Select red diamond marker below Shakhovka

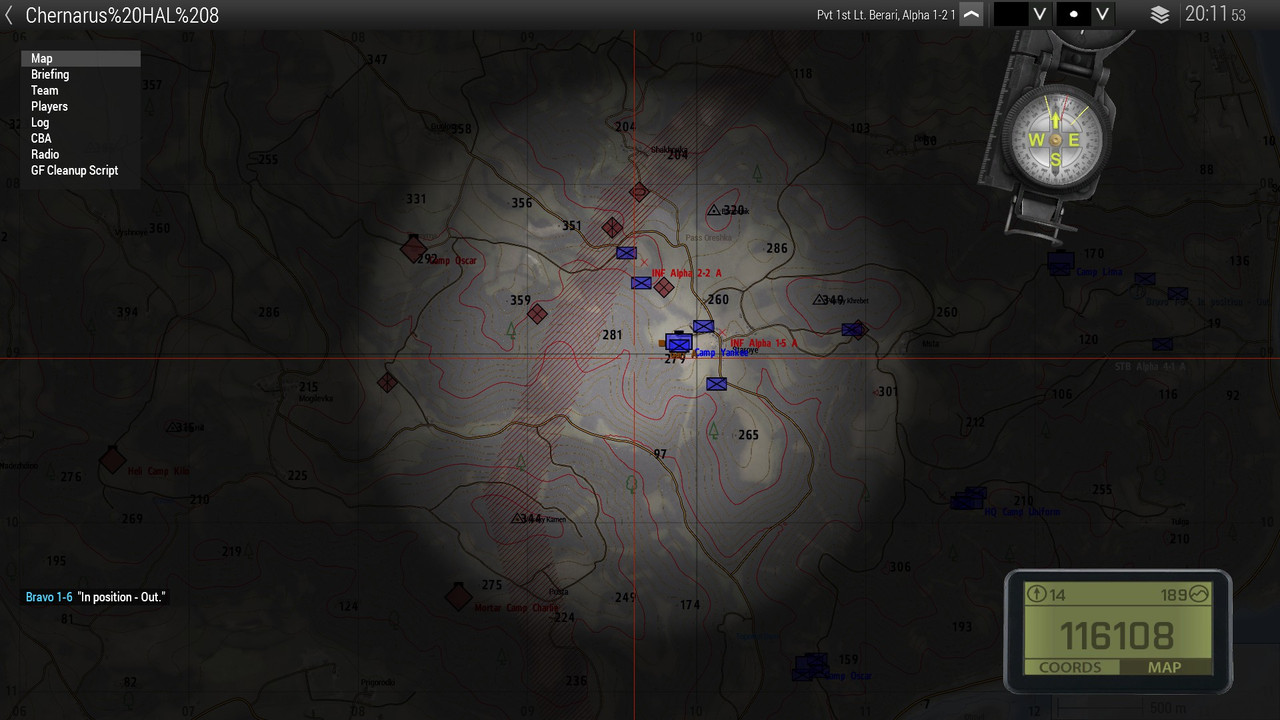pos(639,191)
